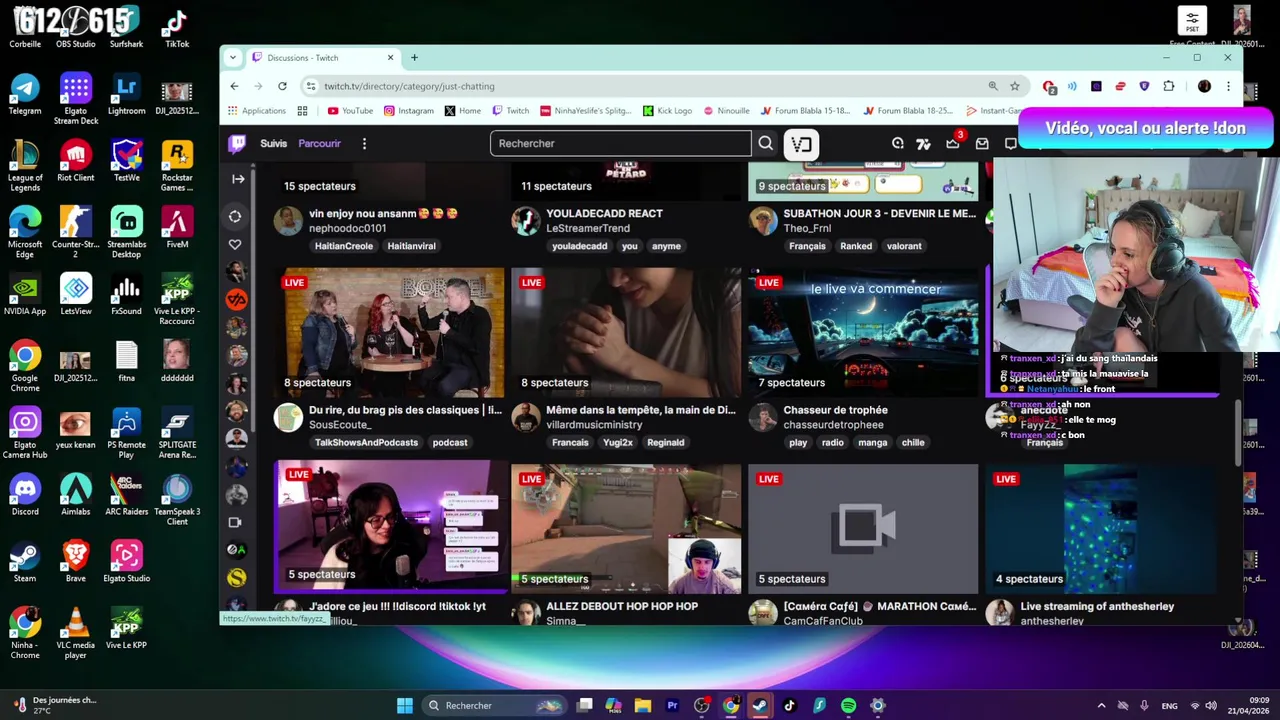Go back in browser history

point(234,86)
